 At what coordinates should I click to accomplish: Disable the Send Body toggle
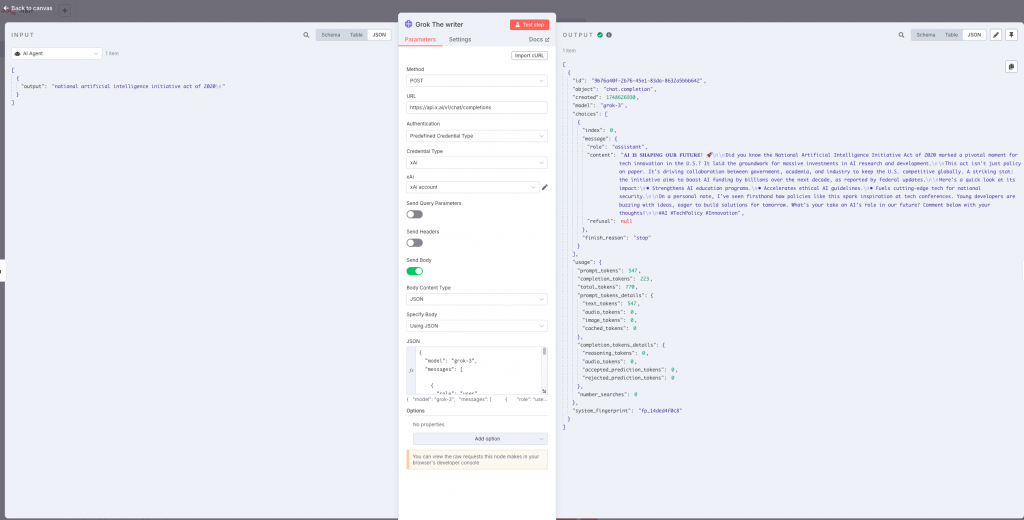(414, 270)
